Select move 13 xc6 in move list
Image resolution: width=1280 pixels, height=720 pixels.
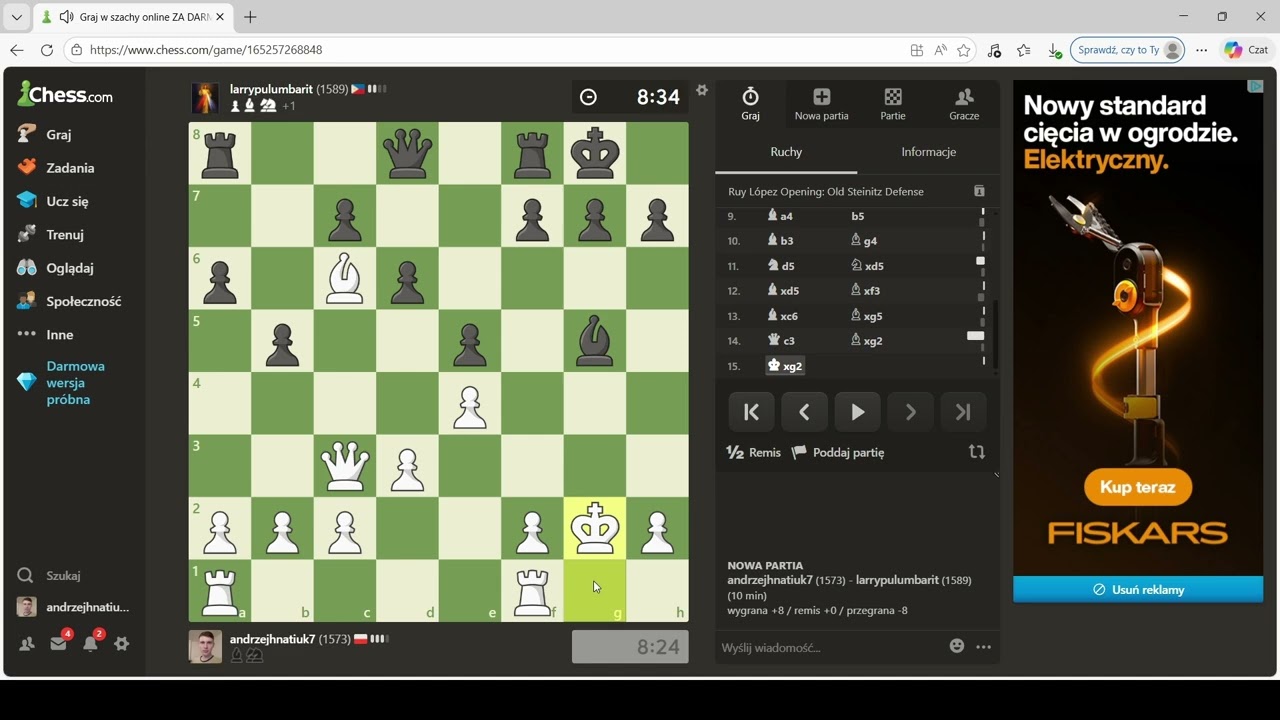pos(782,316)
